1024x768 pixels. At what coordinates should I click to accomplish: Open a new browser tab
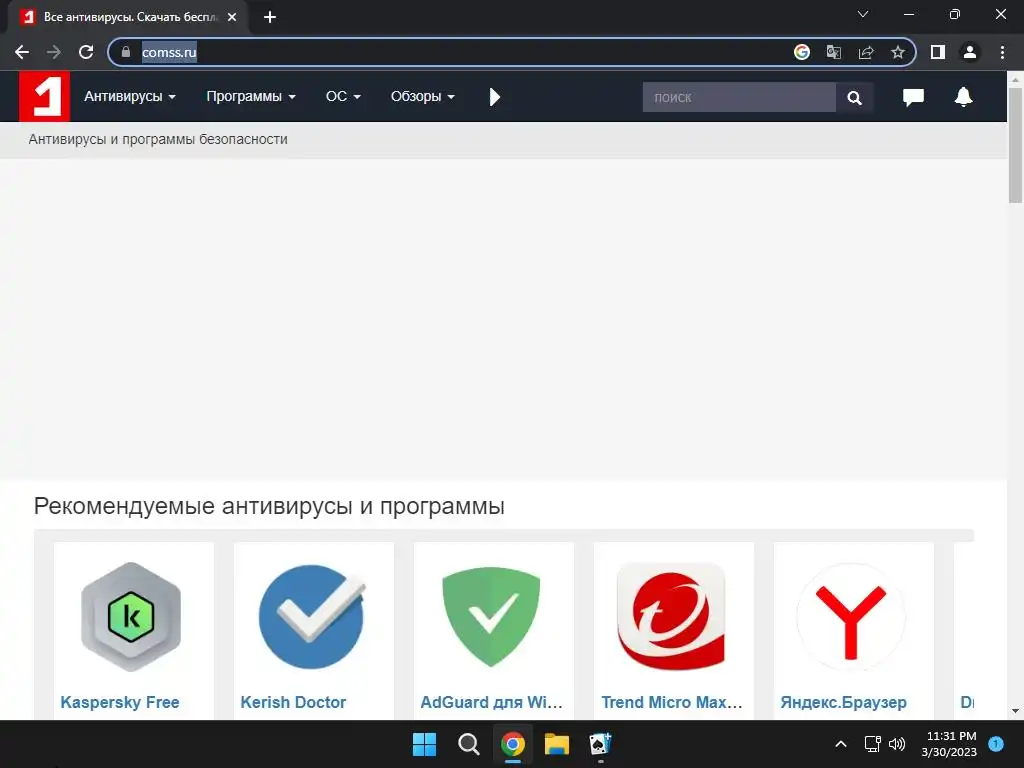pyautogui.click(x=270, y=17)
